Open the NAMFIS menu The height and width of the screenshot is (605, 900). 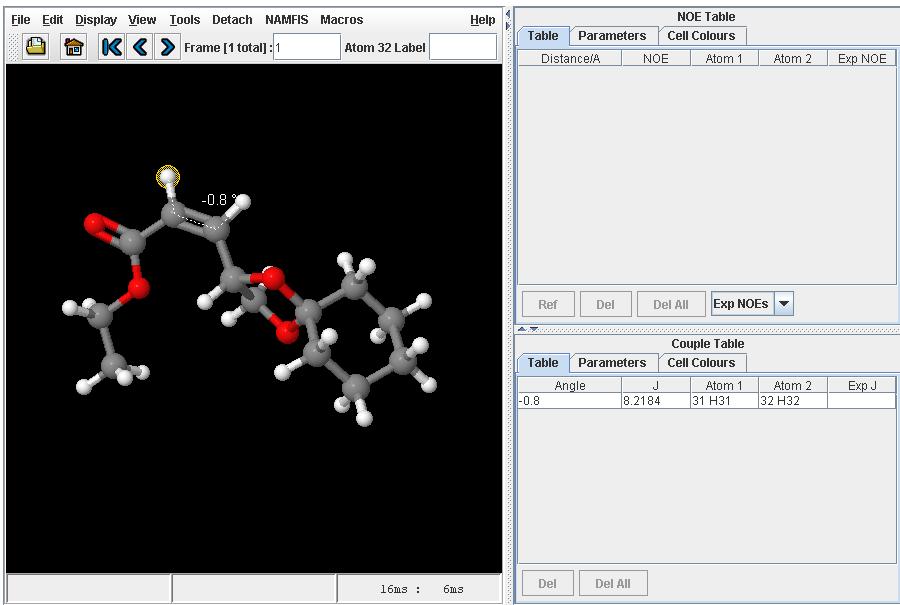[x=286, y=19]
